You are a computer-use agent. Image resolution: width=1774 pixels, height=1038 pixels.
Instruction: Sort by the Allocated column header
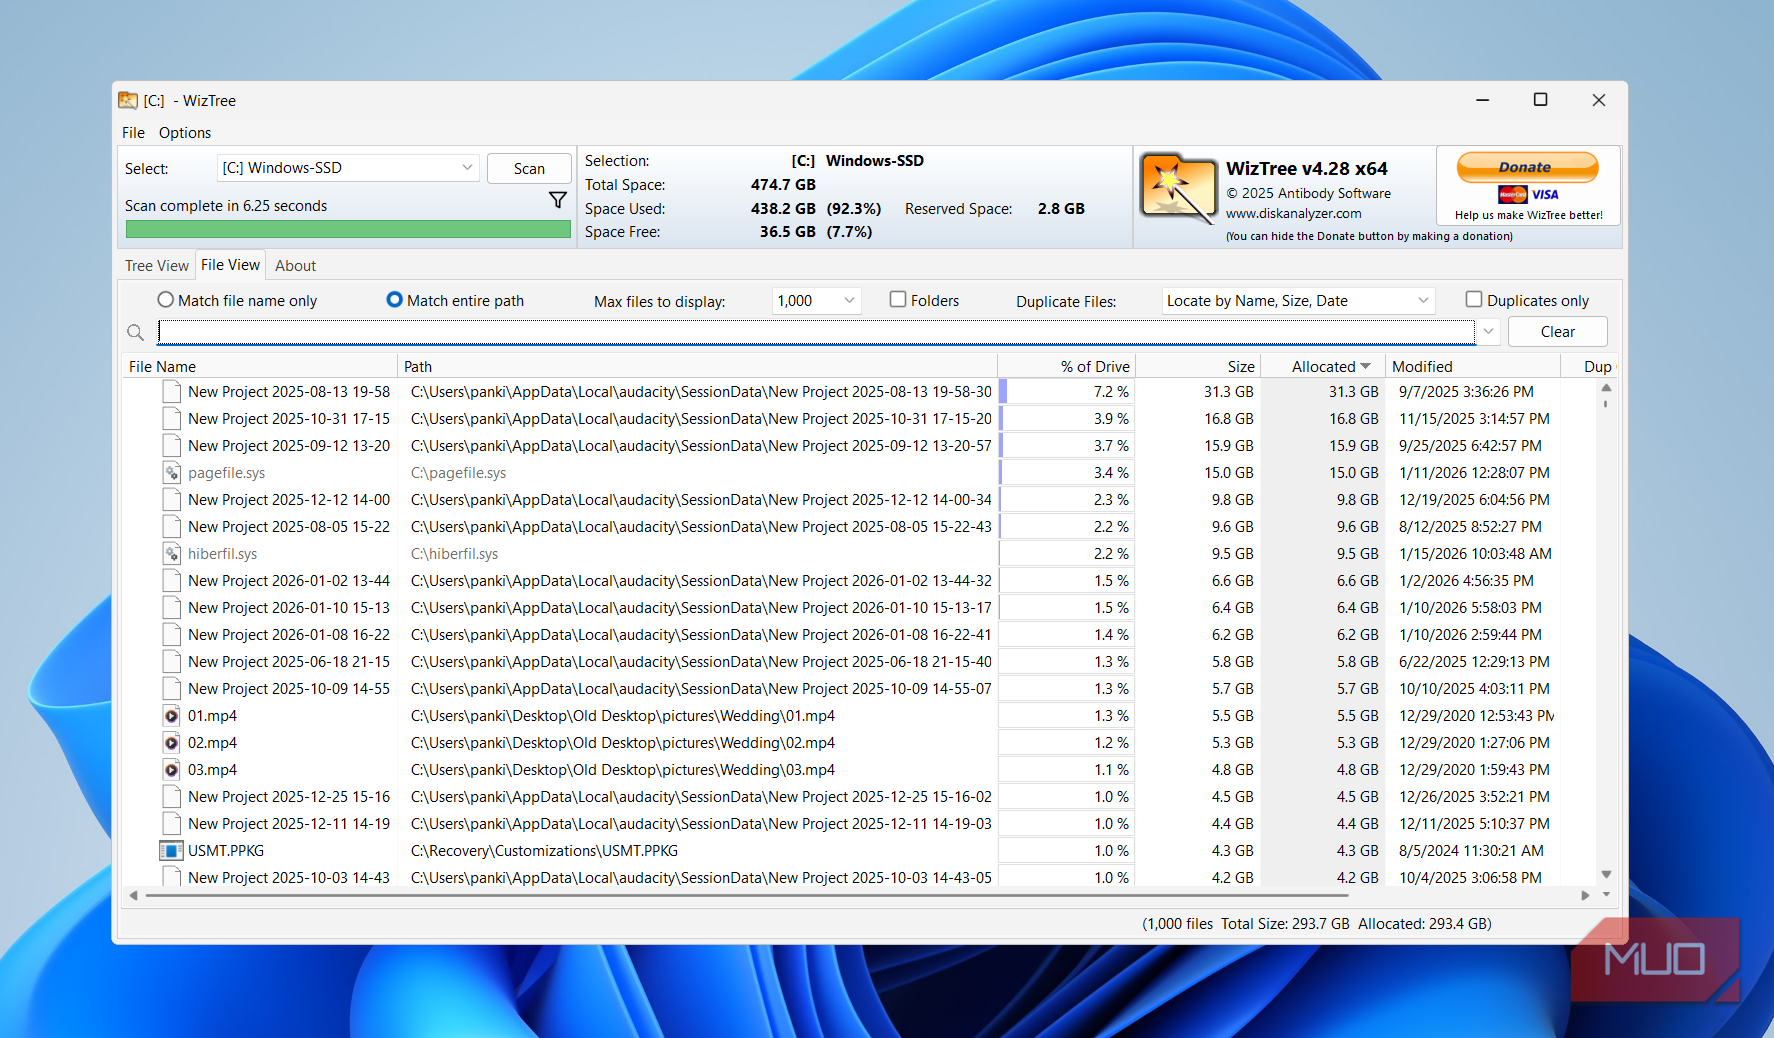[1323, 367]
